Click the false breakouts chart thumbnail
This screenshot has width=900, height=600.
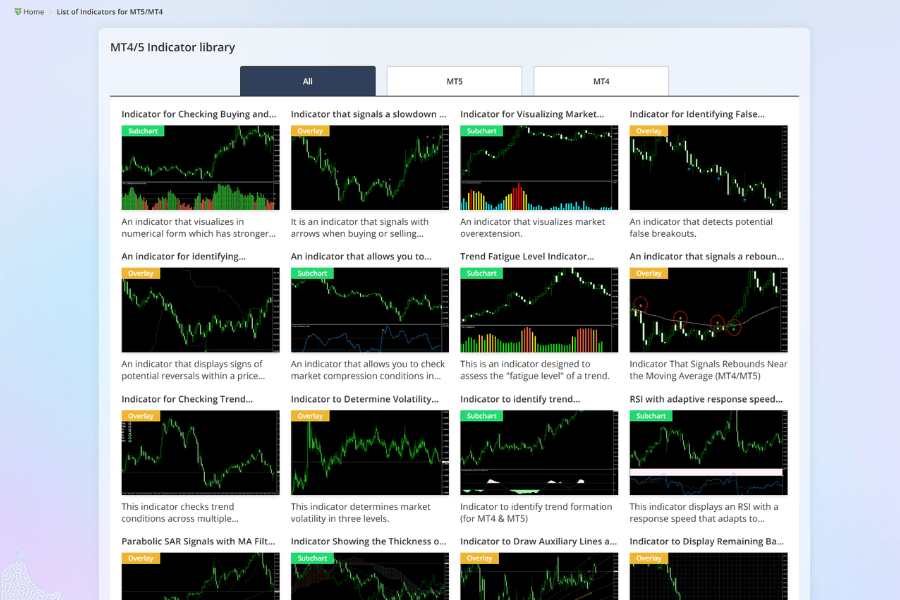click(708, 168)
